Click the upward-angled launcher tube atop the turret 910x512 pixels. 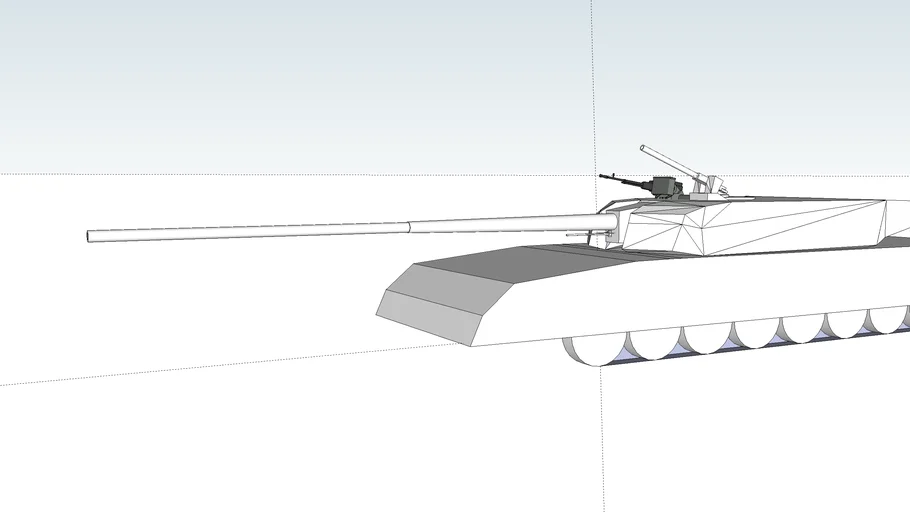click(668, 163)
